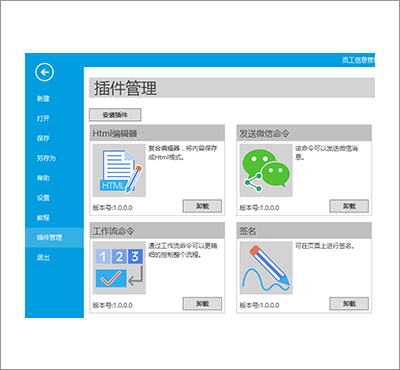The height and width of the screenshot is (370, 400).
Task: Uninstall the 签名 plugin
Action: (x=349, y=304)
